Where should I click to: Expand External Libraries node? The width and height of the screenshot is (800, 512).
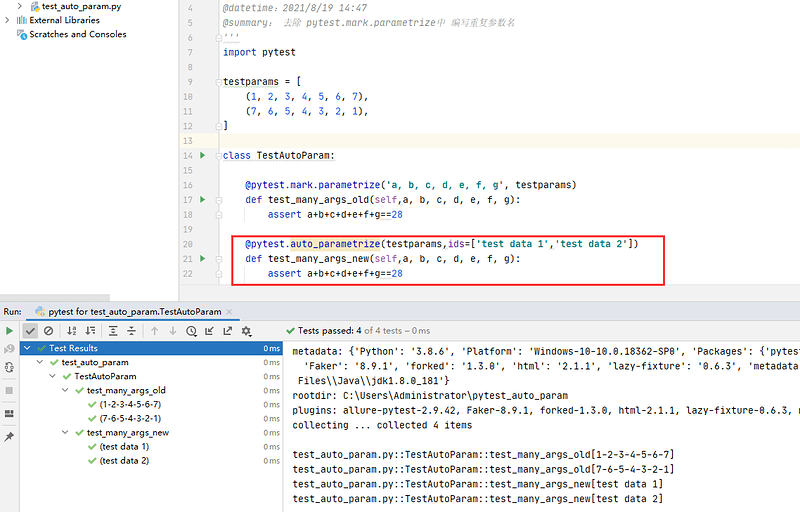7,20
